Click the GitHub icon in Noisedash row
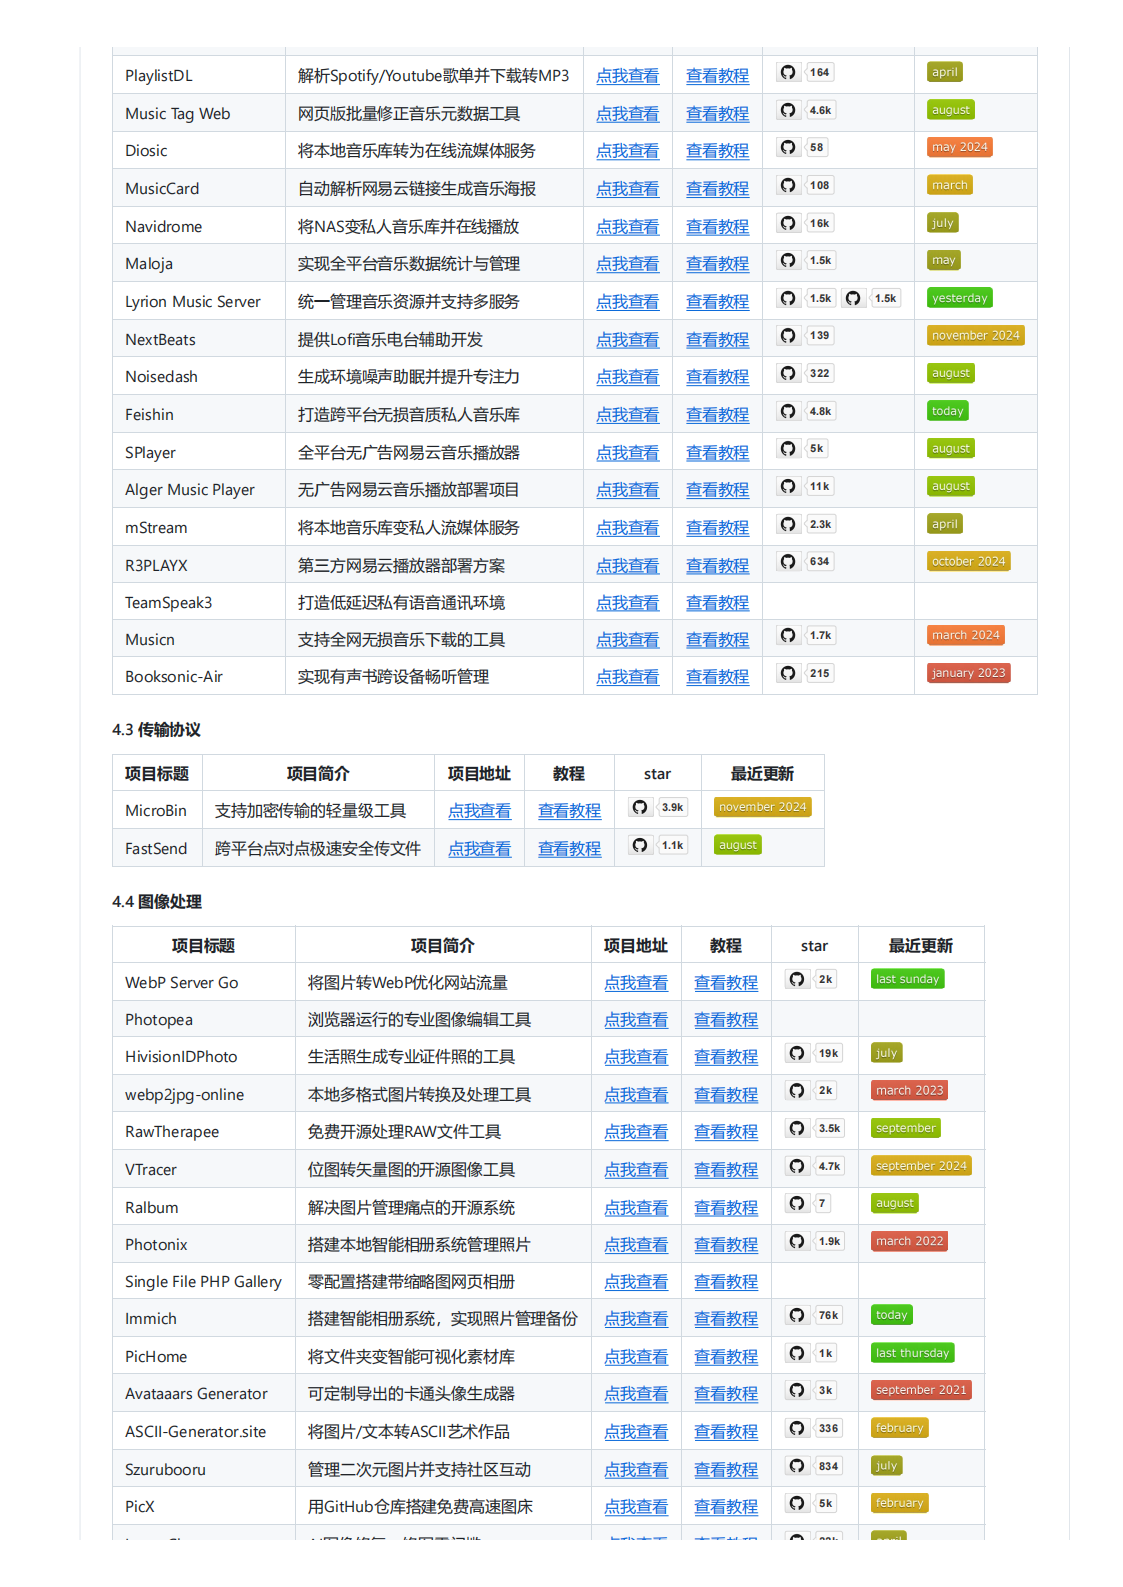The height and width of the screenshot is (1587, 1123). (x=788, y=373)
